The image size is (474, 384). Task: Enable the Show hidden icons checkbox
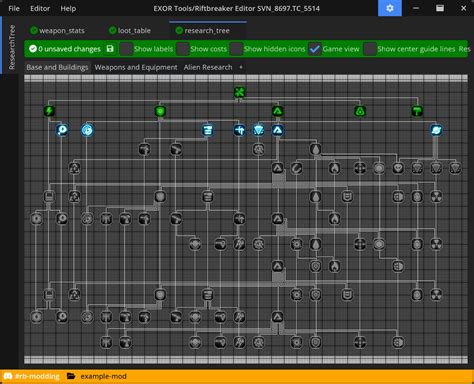[x=236, y=49]
